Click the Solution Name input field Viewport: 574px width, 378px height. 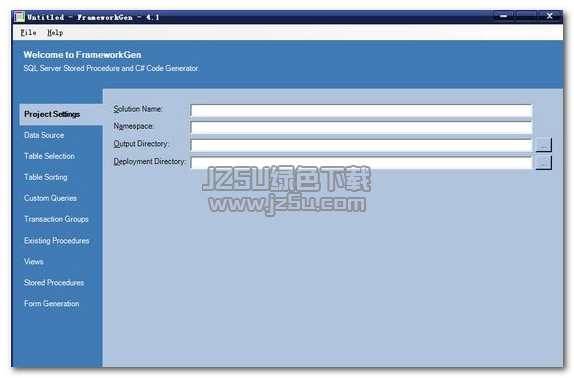(361, 110)
